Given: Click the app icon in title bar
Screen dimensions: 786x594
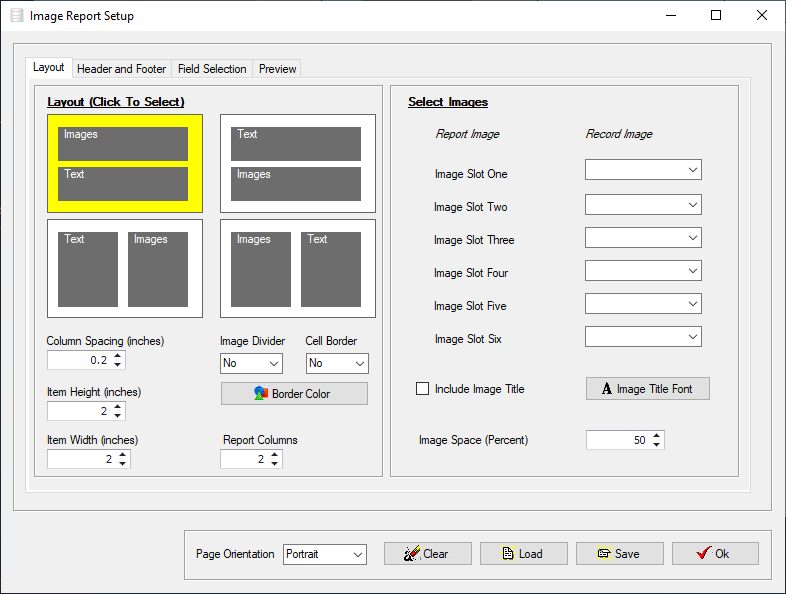Looking at the screenshot, I should pyautogui.click(x=17, y=16).
